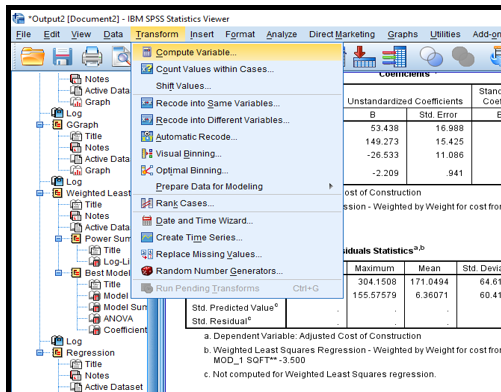The width and height of the screenshot is (501, 392).
Task: Select Log item above GGraph in outline
Action: 74,113
